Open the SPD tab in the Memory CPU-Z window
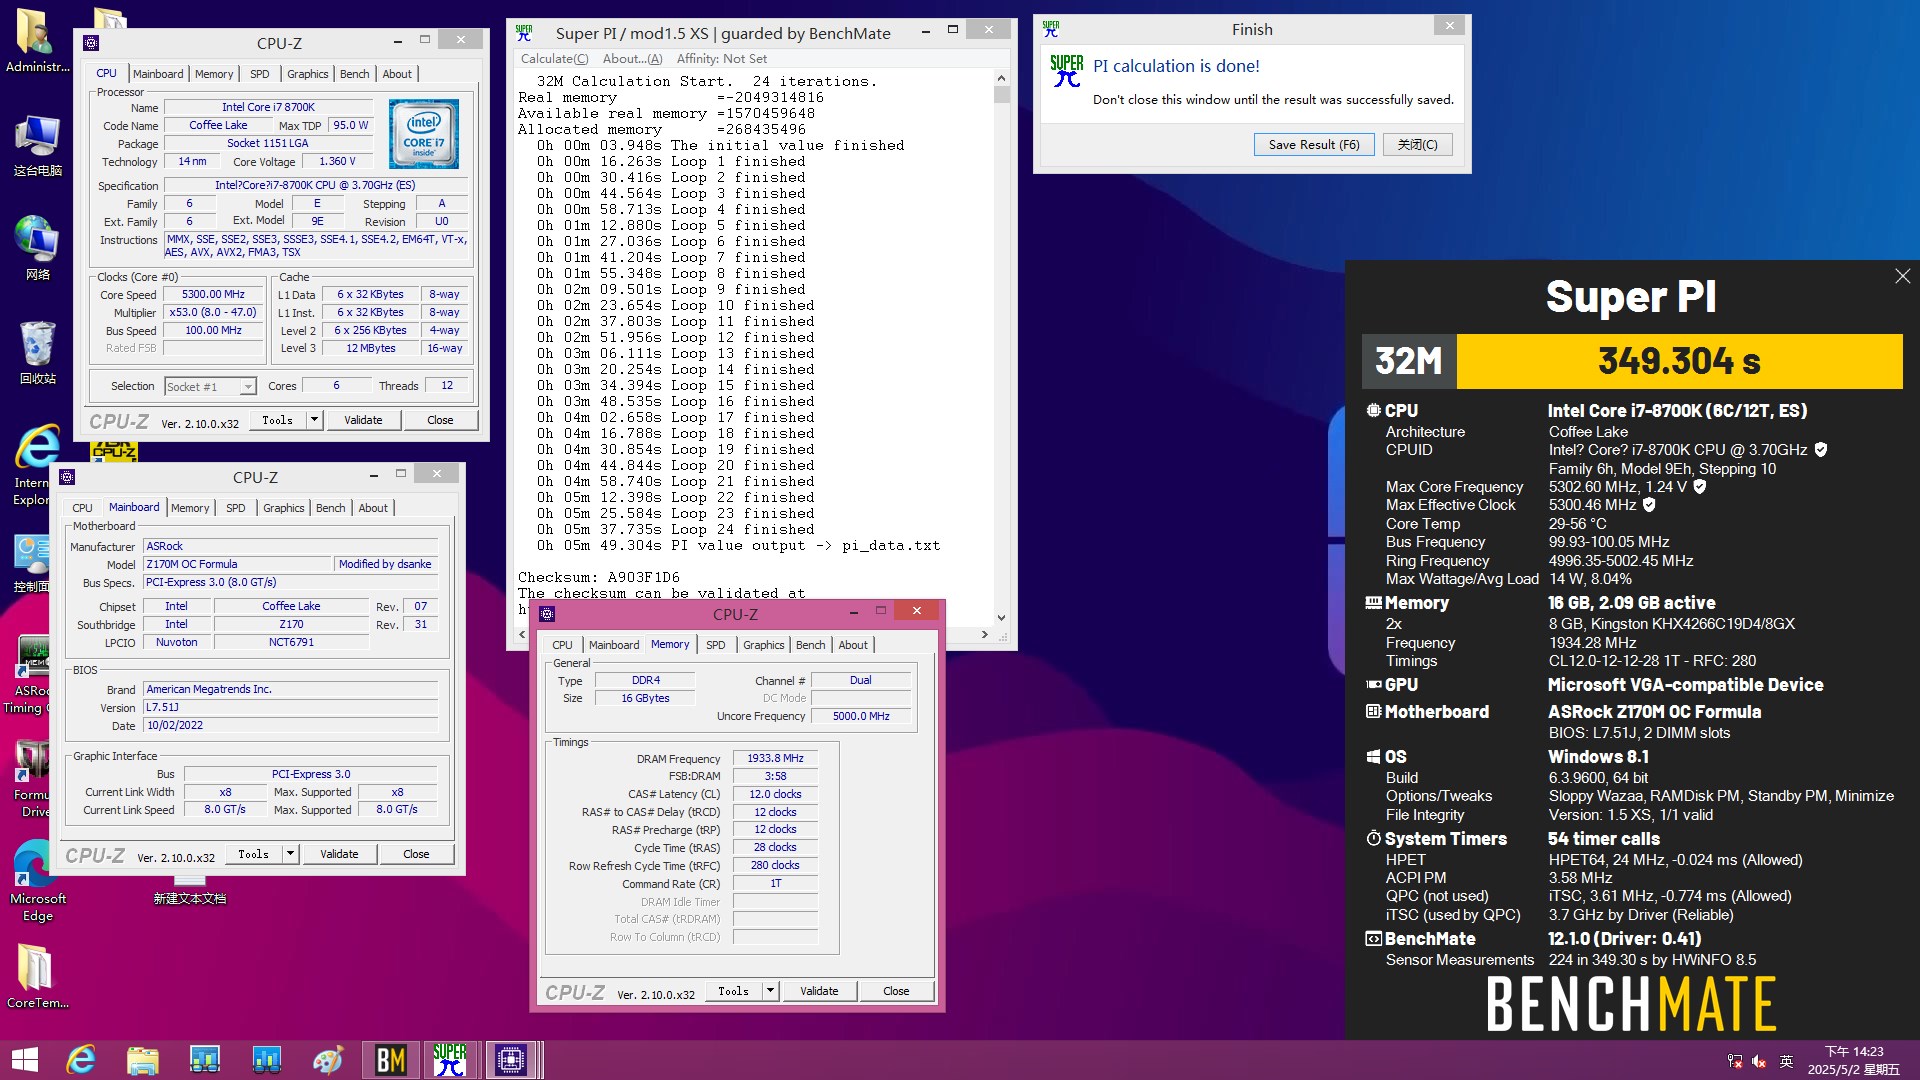 (716, 645)
